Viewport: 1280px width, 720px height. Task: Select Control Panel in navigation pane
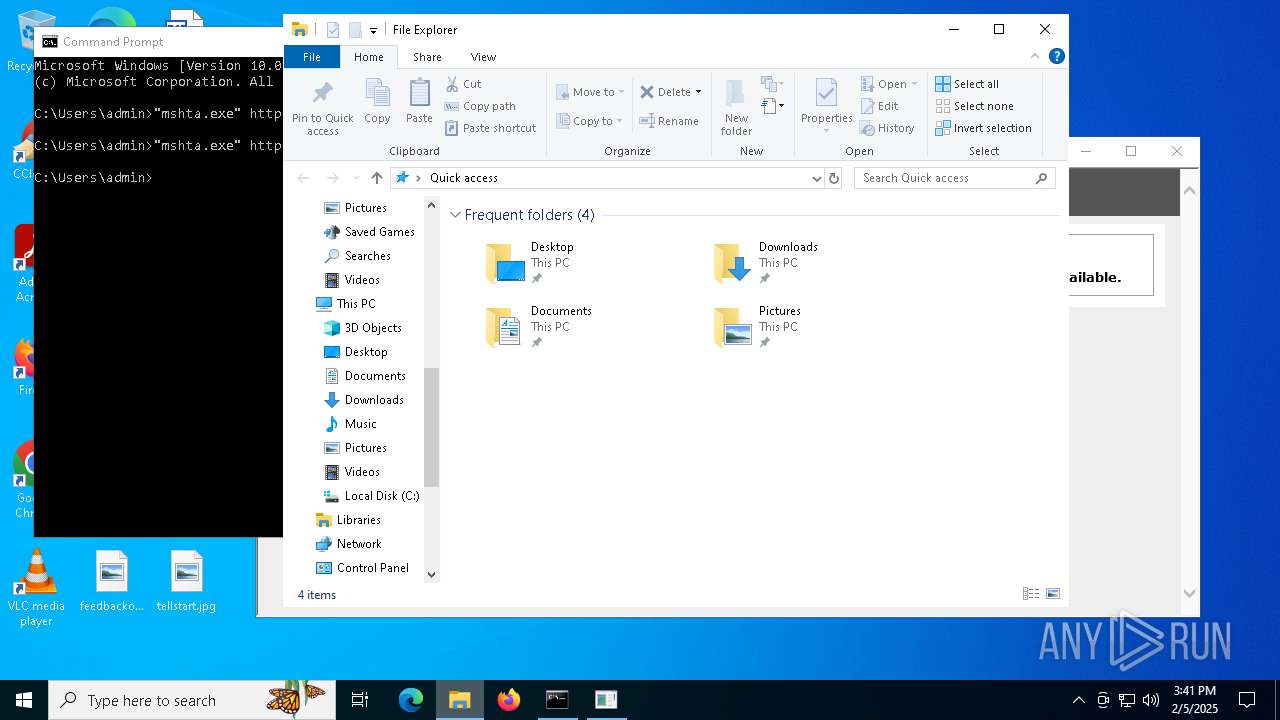point(362,568)
